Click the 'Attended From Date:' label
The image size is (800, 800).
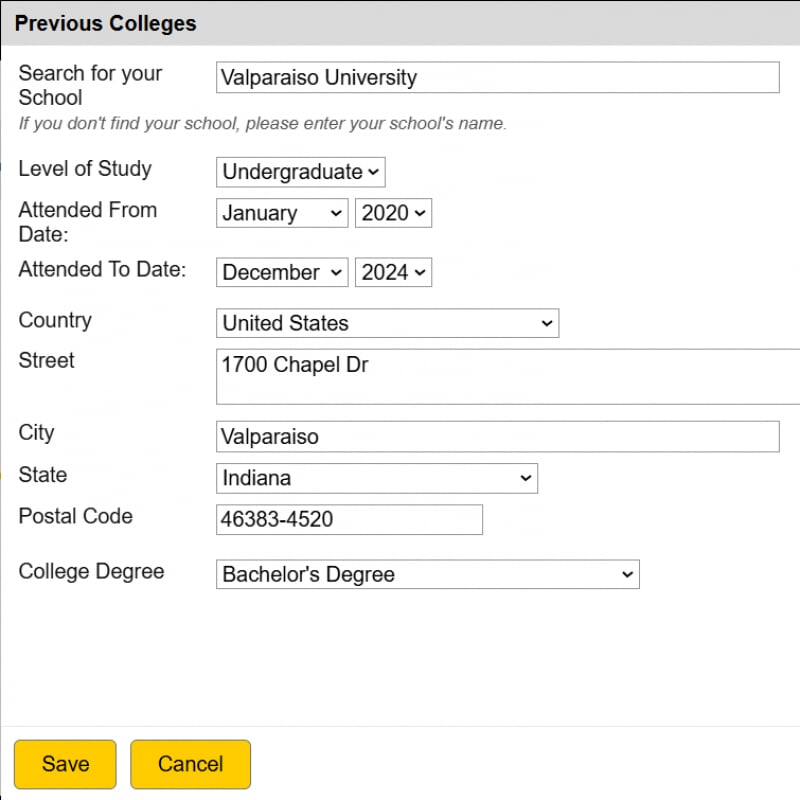pos(88,222)
